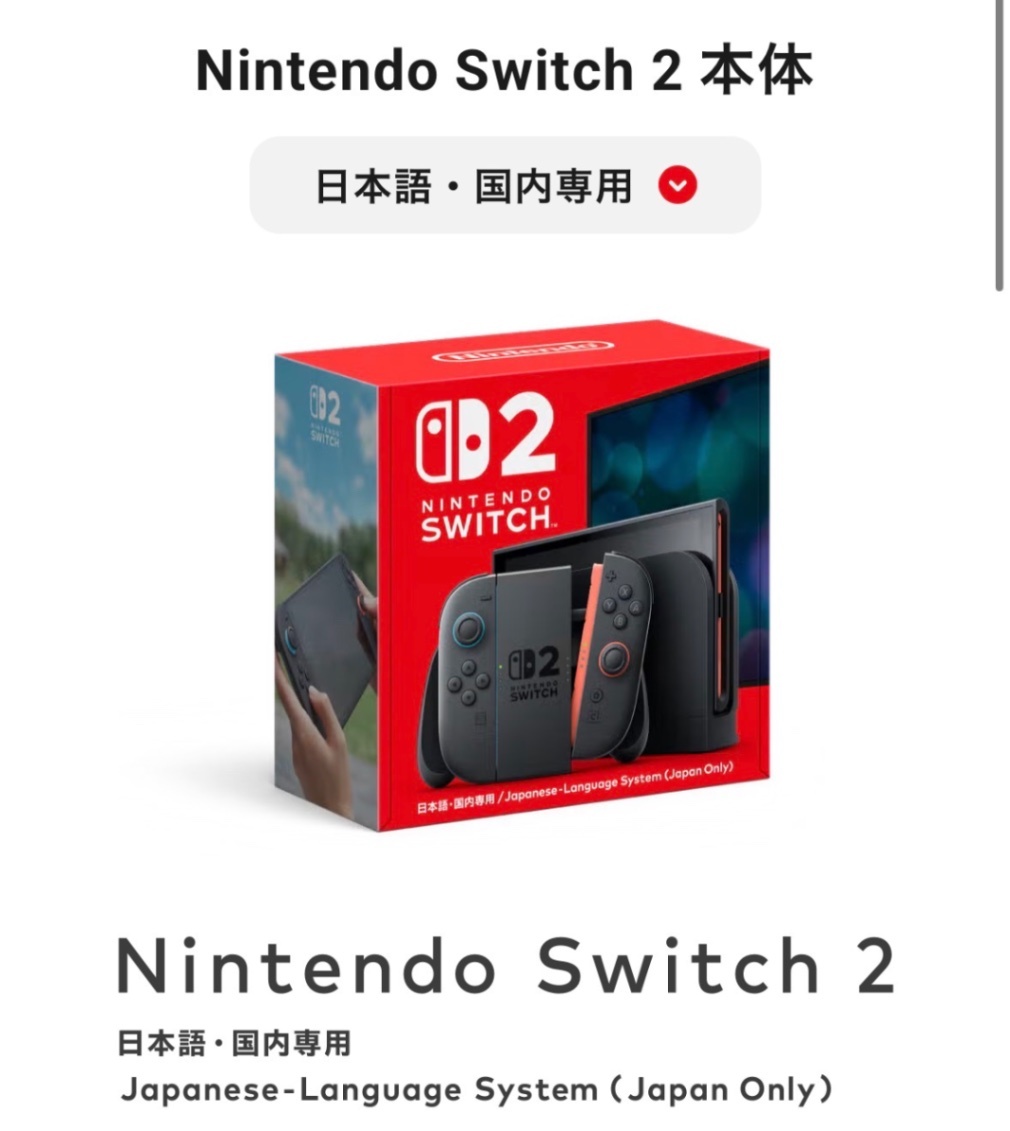Click the small Switch 2 logo on box side
The height and width of the screenshot is (1131, 1010).
coord(325,414)
